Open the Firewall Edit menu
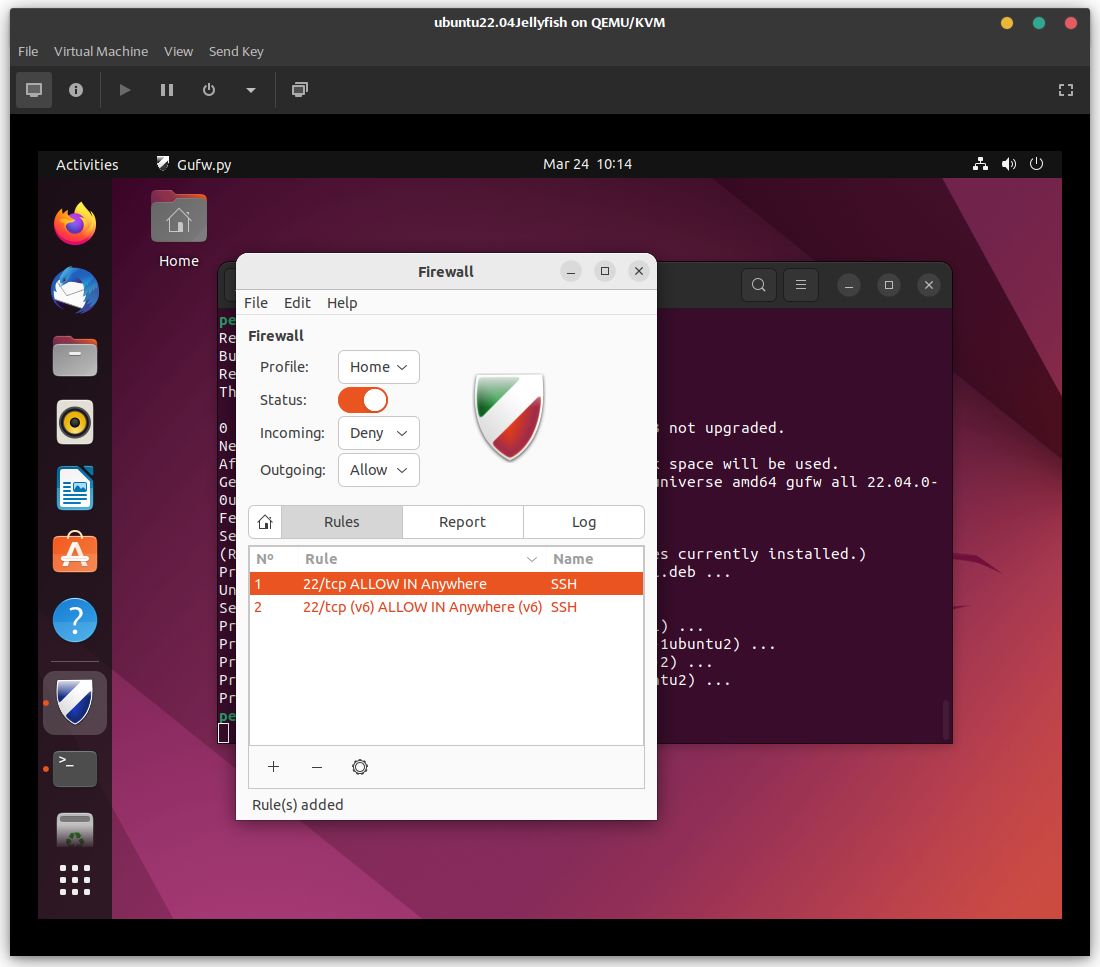The height and width of the screenshot is (967, 1100). click(297, 303)
